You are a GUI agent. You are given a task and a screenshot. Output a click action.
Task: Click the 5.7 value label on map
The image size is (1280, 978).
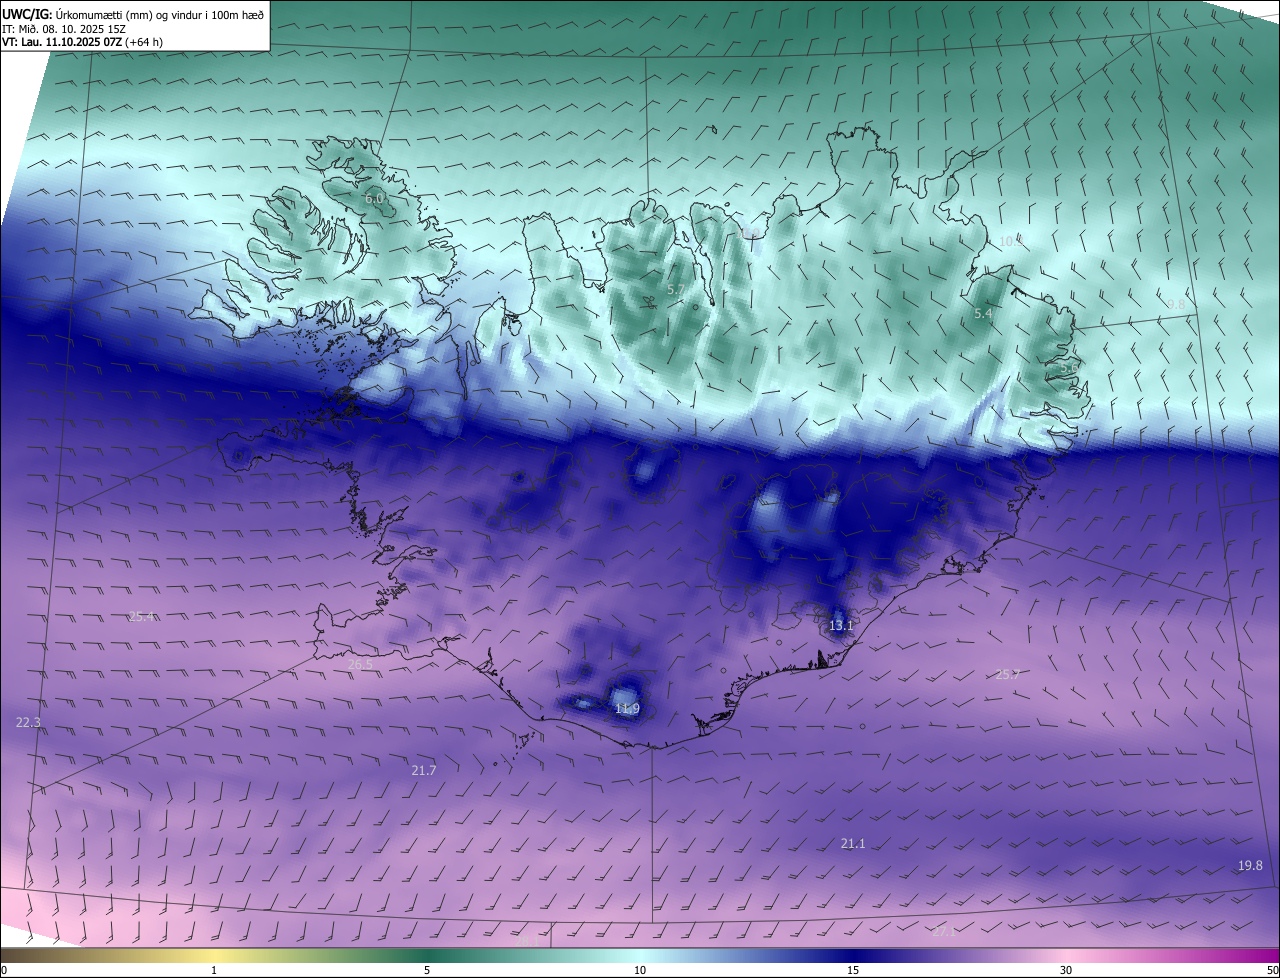[676, 290]
